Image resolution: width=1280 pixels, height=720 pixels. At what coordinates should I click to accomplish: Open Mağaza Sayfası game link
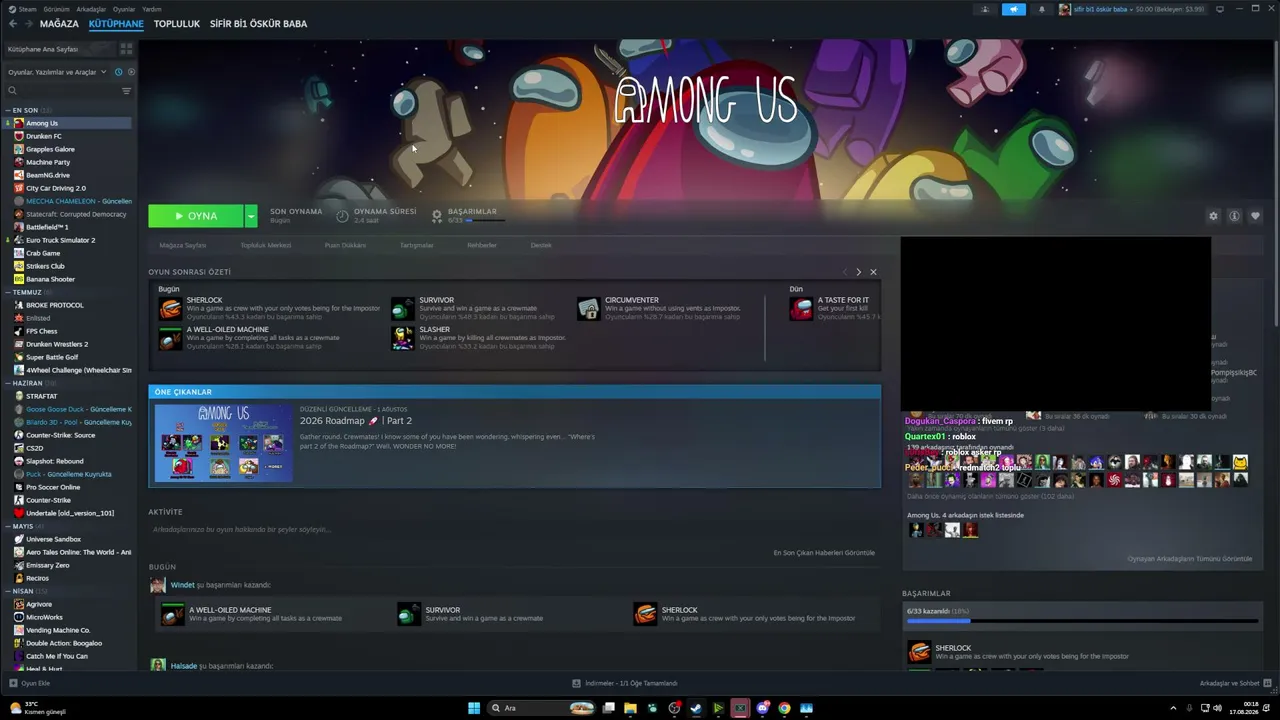pos(182,245)
